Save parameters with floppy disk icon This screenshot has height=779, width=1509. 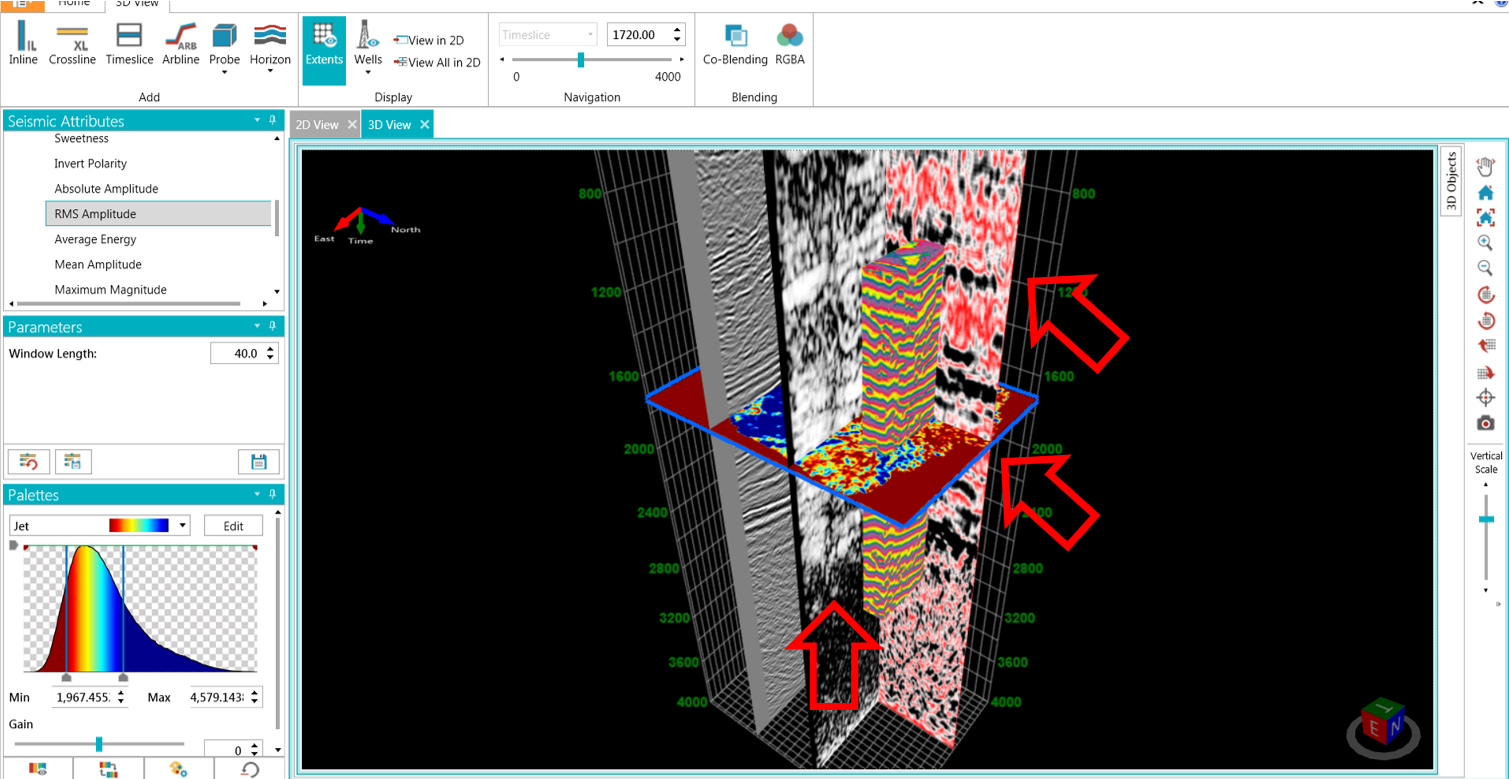[x=259, y=461]
